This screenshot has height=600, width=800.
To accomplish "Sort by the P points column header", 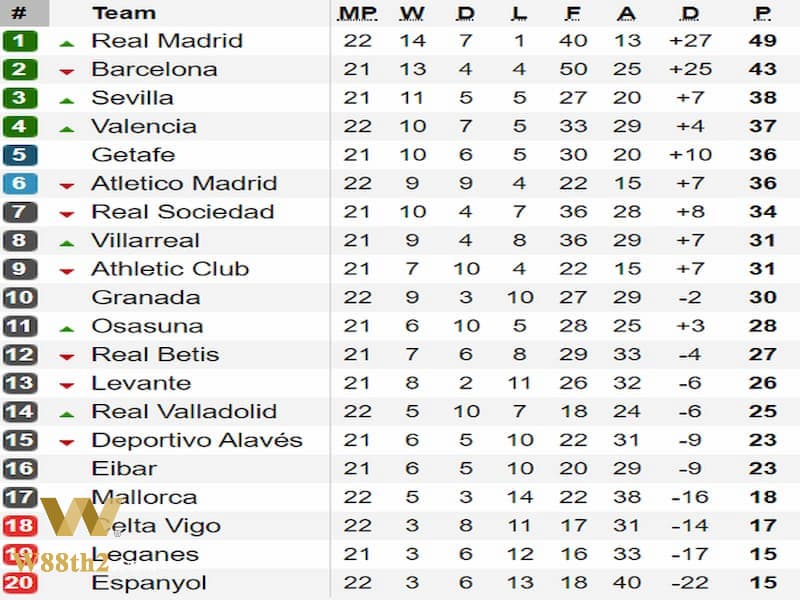I will click(763, 13).
